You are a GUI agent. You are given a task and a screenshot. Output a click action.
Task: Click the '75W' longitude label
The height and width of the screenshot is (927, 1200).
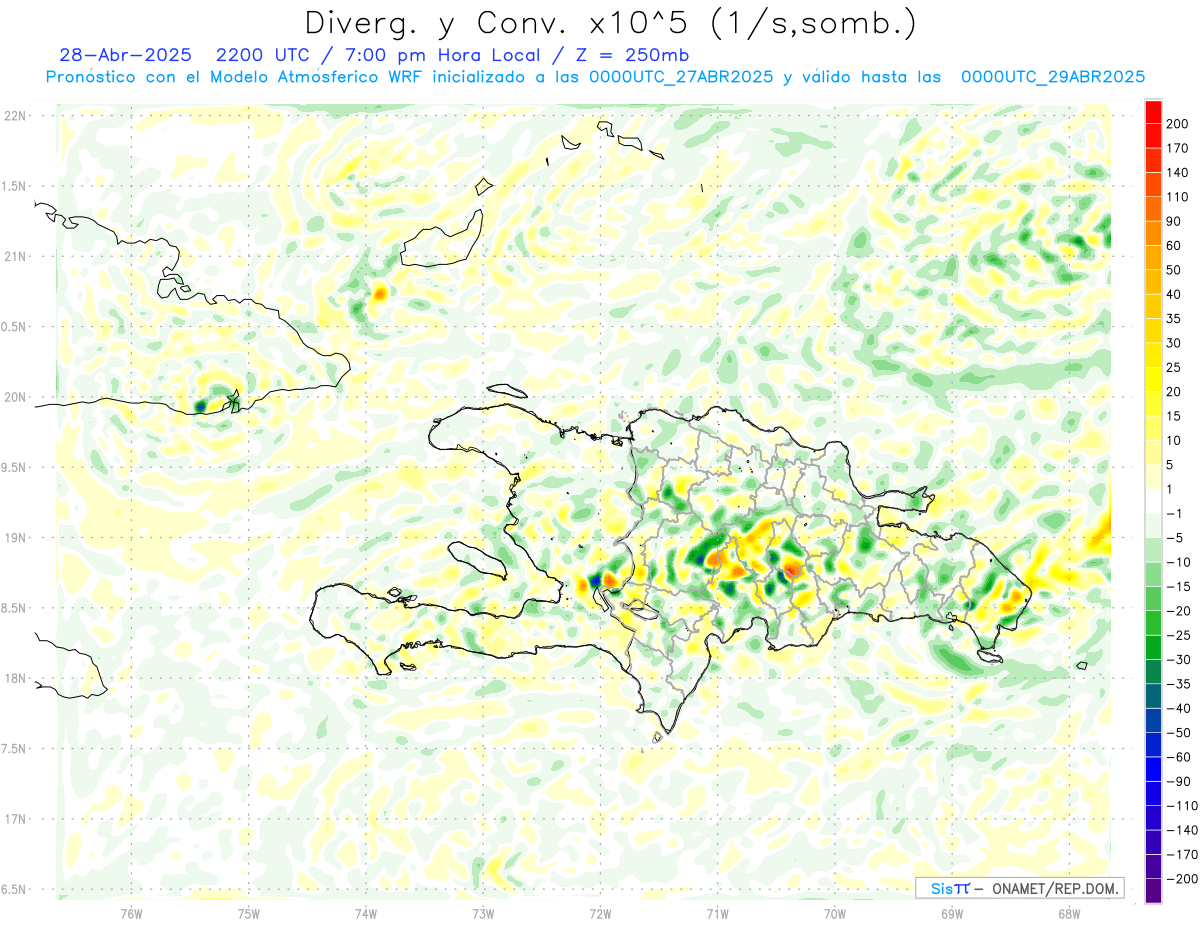pos(248,913)
